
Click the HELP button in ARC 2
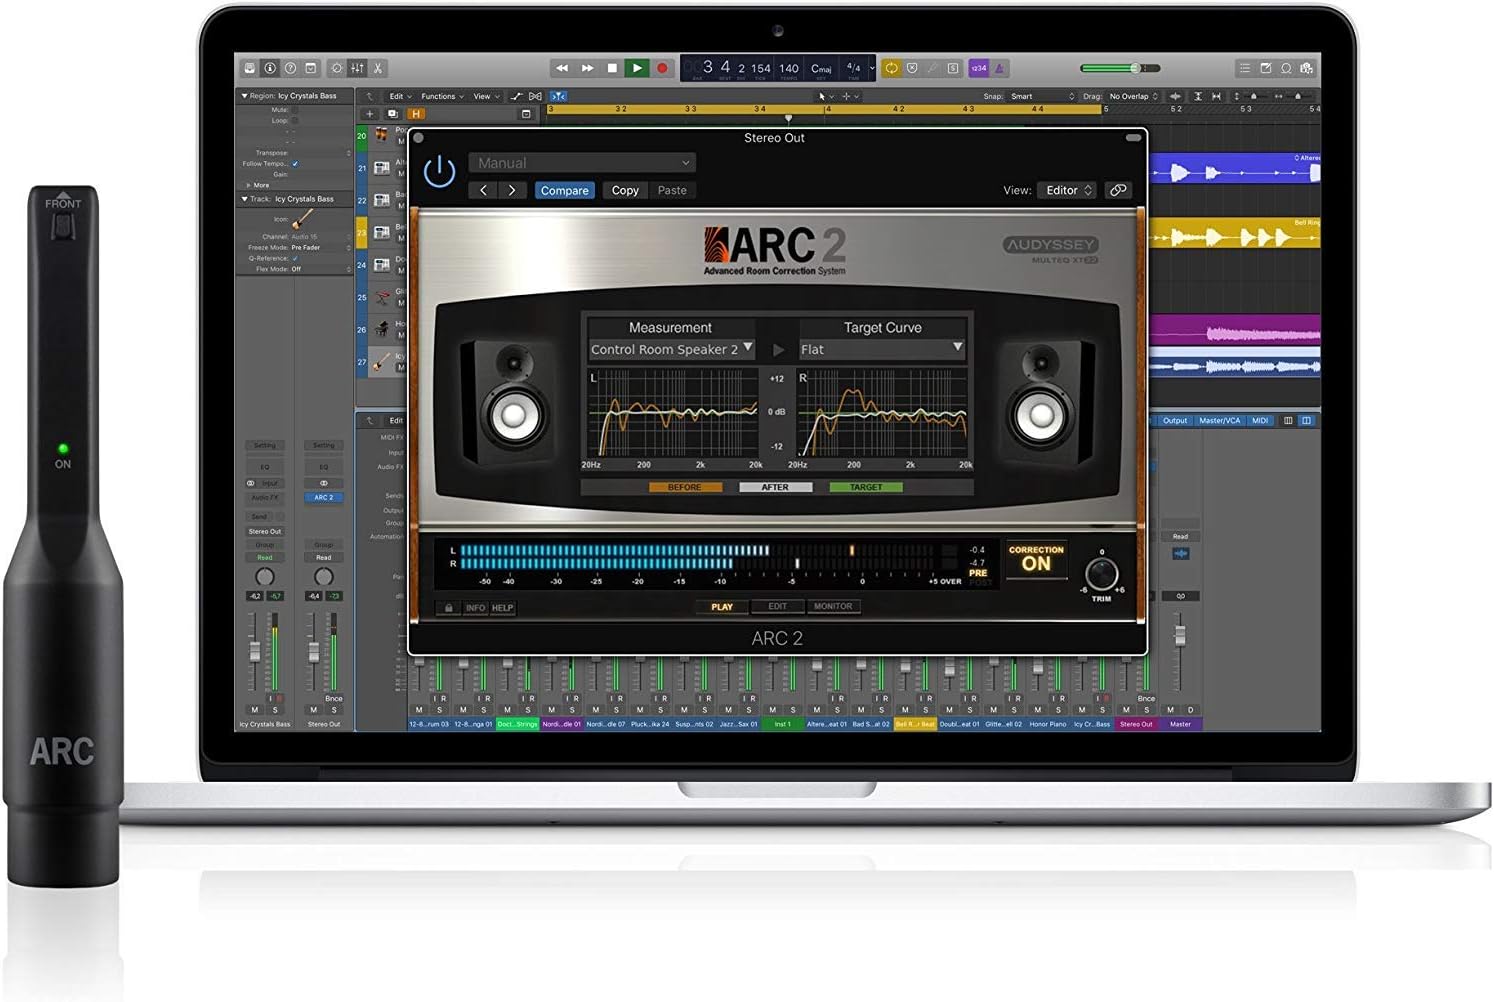point(502,608)
